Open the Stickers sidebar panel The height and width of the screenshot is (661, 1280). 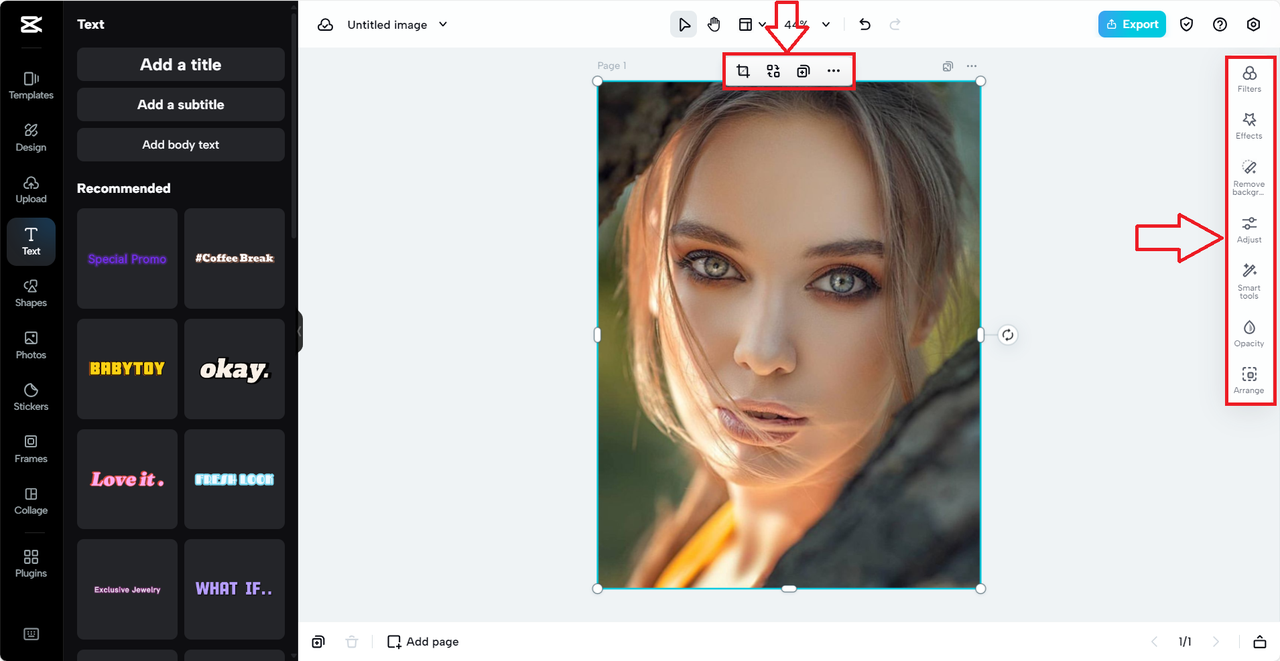coord(31,397)
